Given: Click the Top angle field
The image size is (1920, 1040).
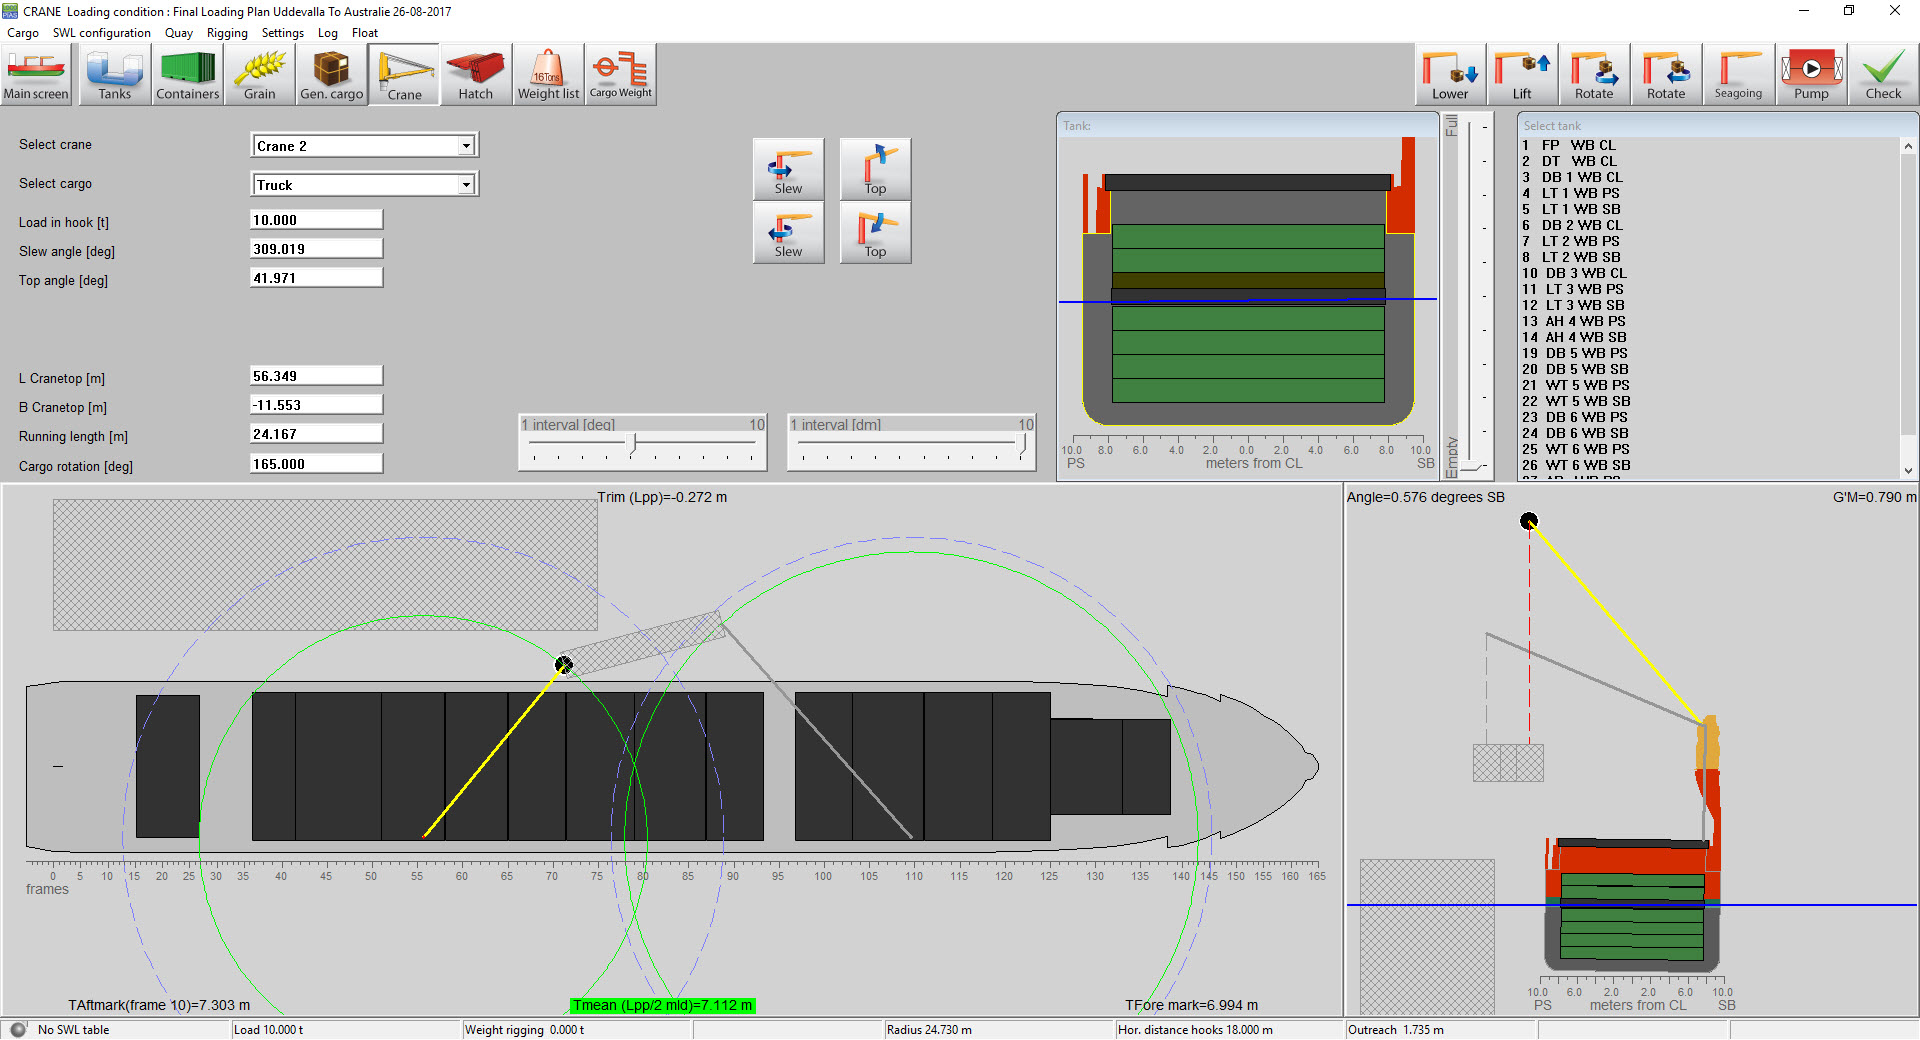Looking at the screenshot, I should point(316,278).
